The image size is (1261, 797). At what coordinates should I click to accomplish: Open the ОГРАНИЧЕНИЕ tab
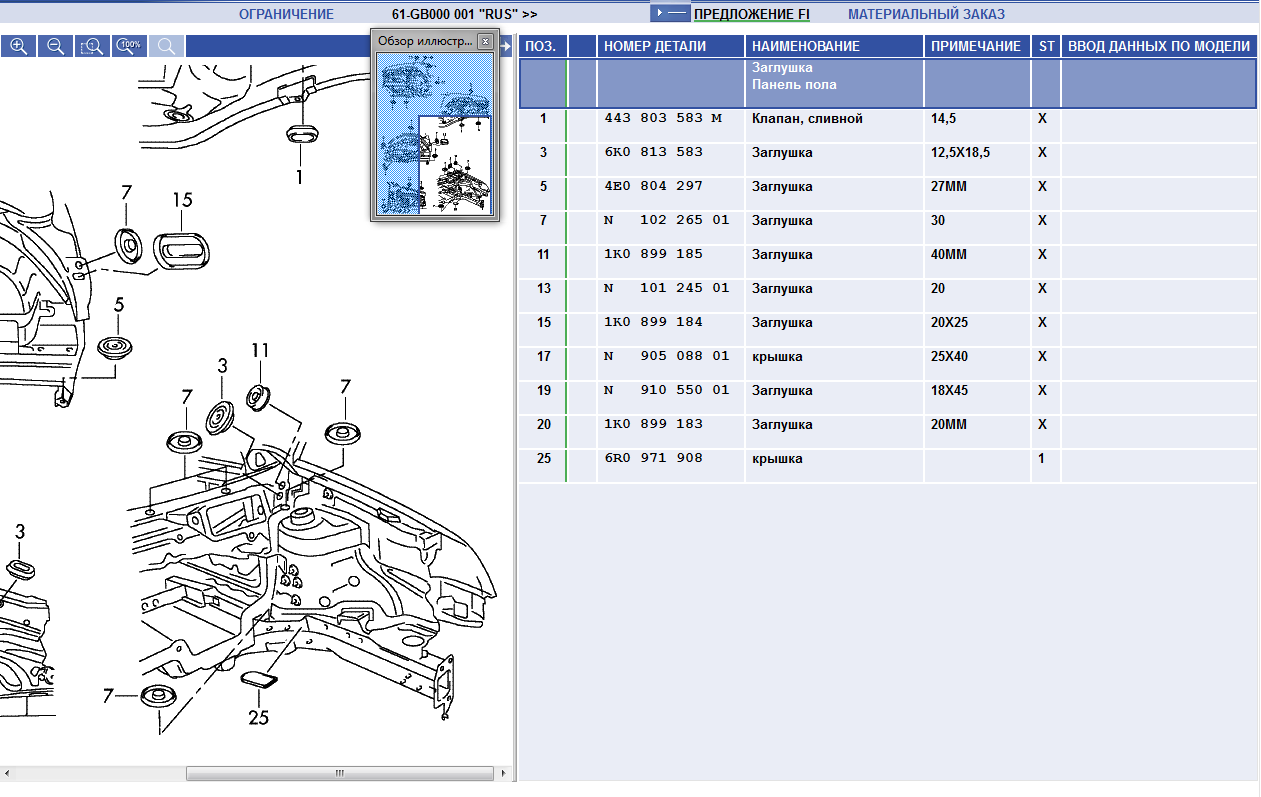286,14
